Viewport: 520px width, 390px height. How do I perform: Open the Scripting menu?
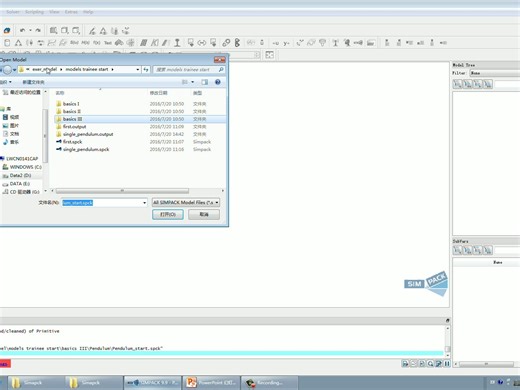(34, 12)
